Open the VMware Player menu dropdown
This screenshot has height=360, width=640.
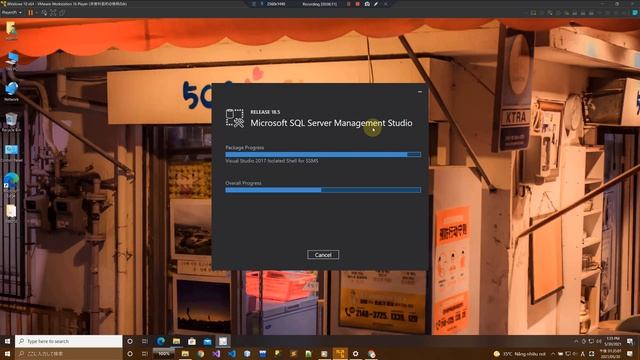[x=11, y=13]
